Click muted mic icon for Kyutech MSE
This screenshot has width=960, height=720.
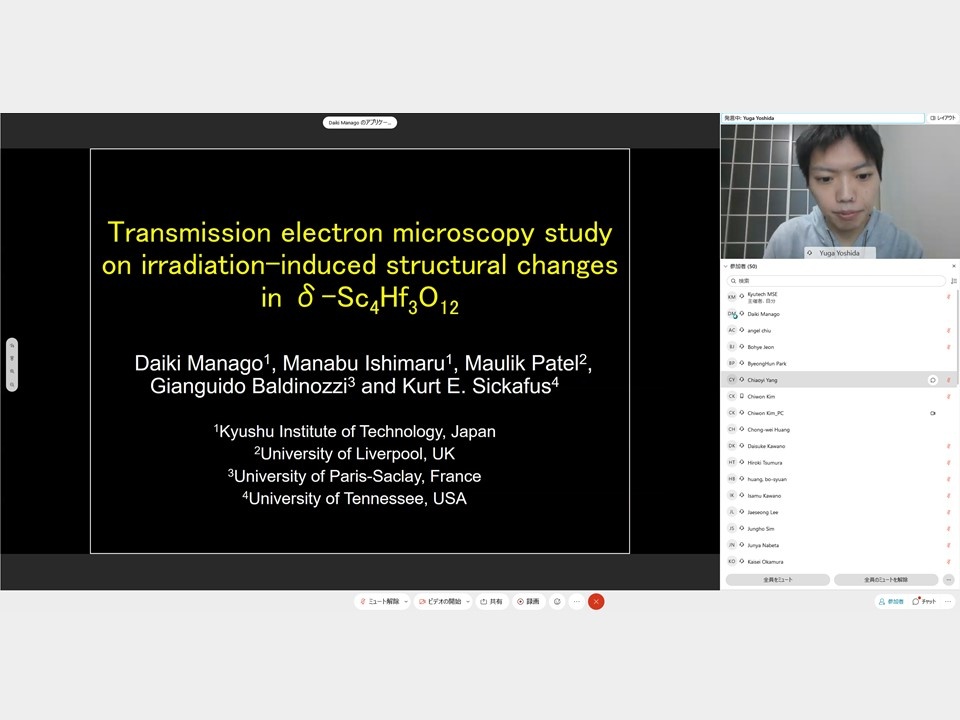coord(948,297)
